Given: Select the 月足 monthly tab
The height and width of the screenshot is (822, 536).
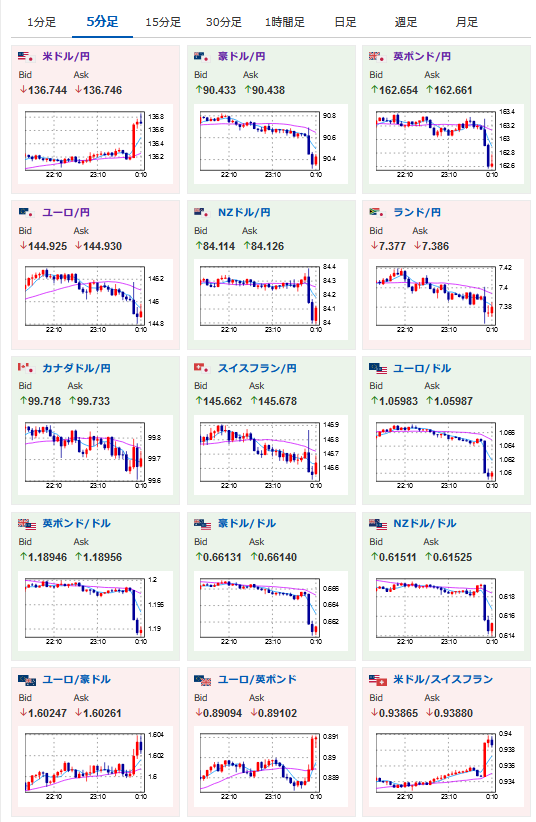Looking at the screenshot, I should coord(467,22).
